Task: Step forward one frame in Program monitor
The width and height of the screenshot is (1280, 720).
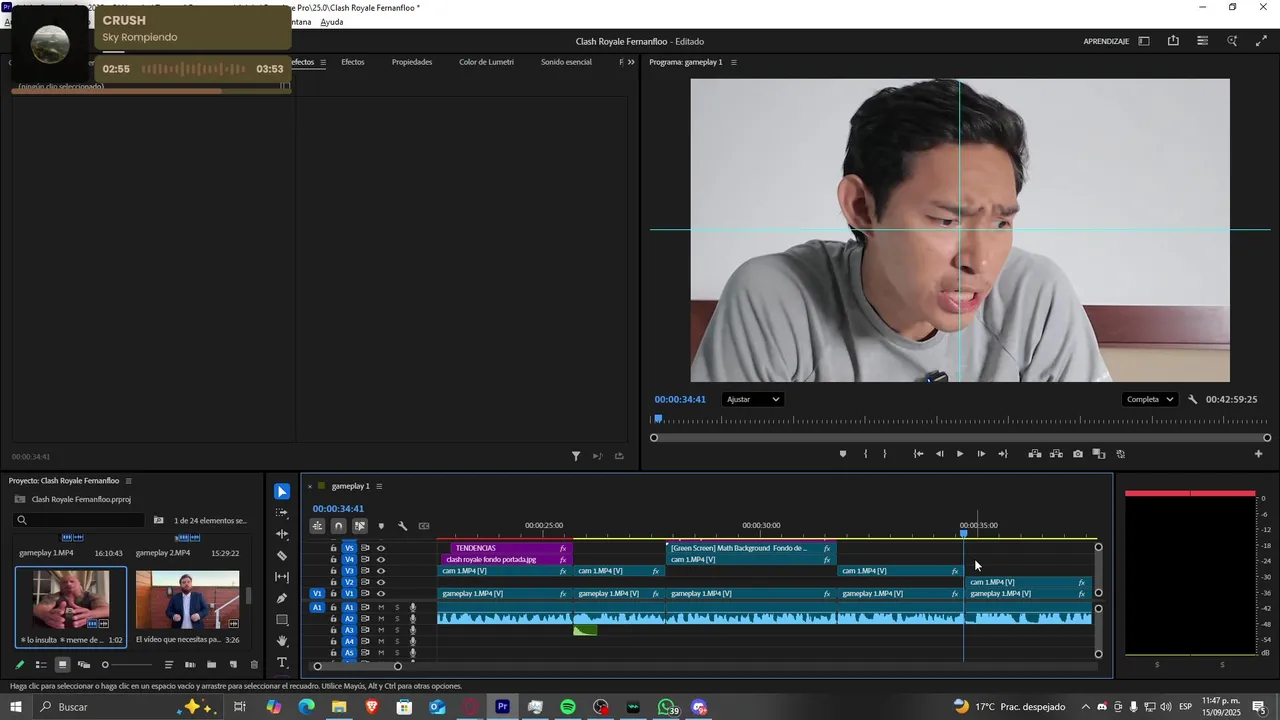Action: tap(981, 454)
